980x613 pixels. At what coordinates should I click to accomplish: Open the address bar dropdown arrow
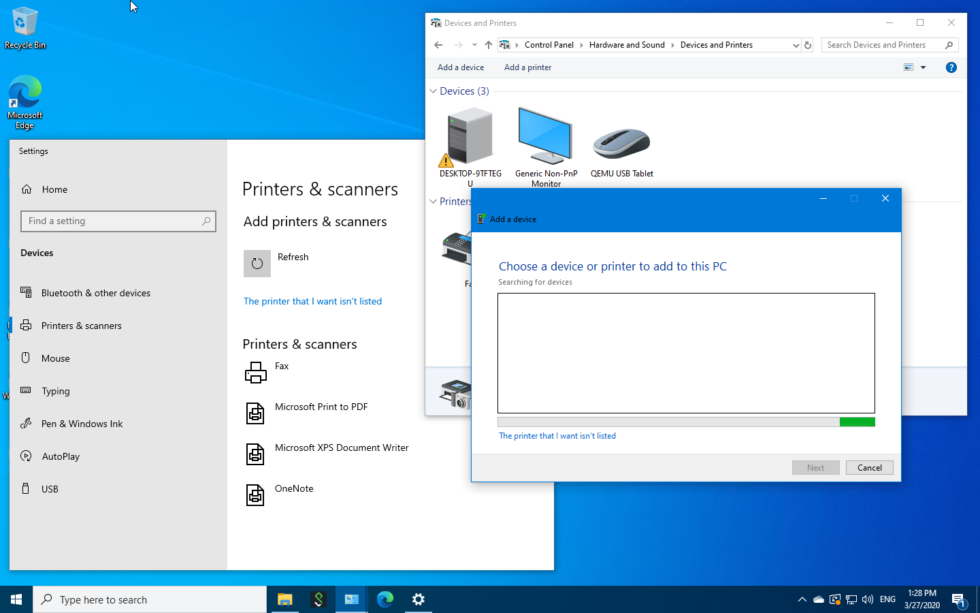coord(796,44)
